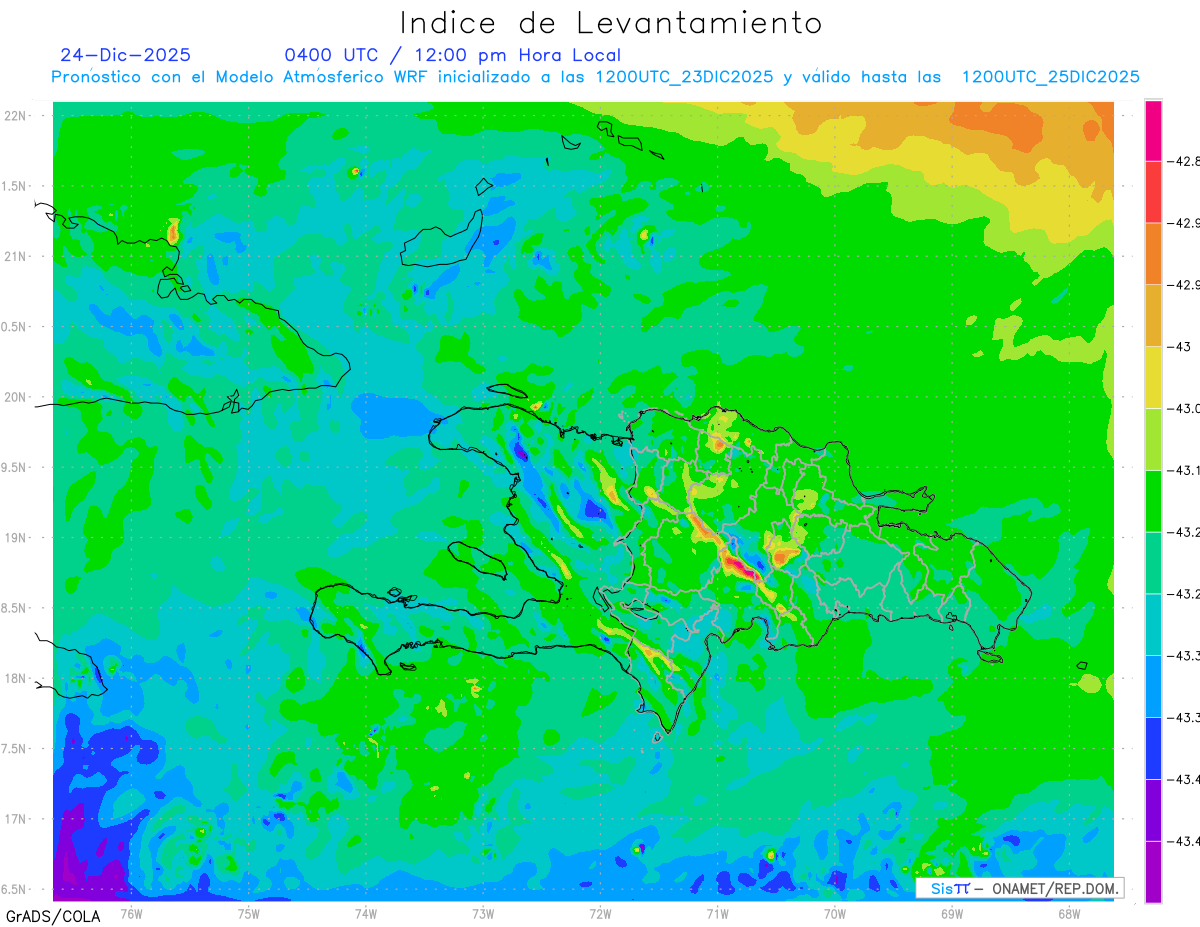Click the '72W' longitude axis label
Image resolution: width=1200 pixels, height=927 pixels.
point(600,912)
